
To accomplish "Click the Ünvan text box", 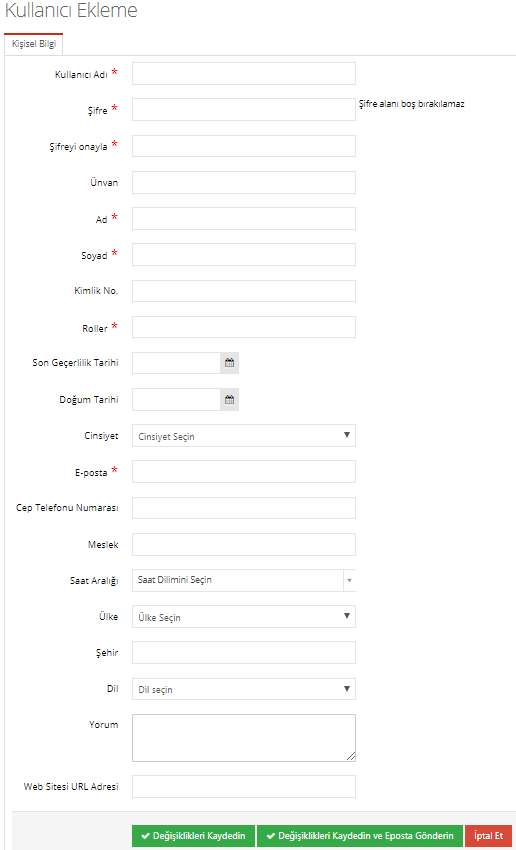I will (x=244, y=183).
